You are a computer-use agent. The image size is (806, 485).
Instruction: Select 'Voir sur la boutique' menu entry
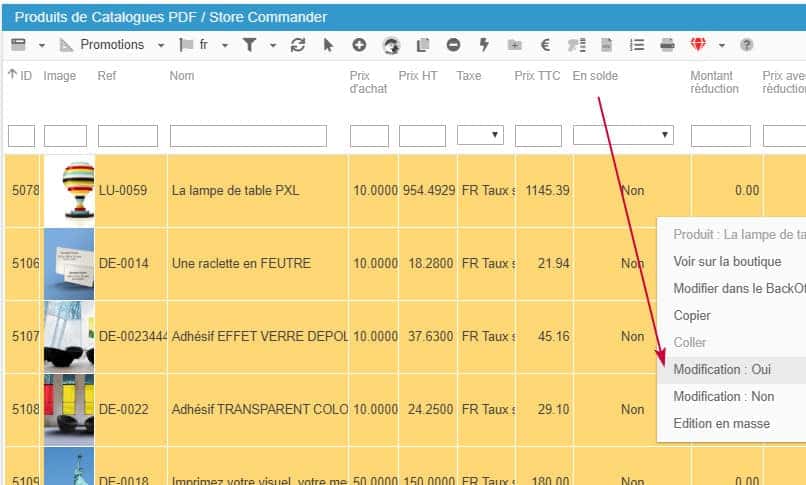point(727,262)
